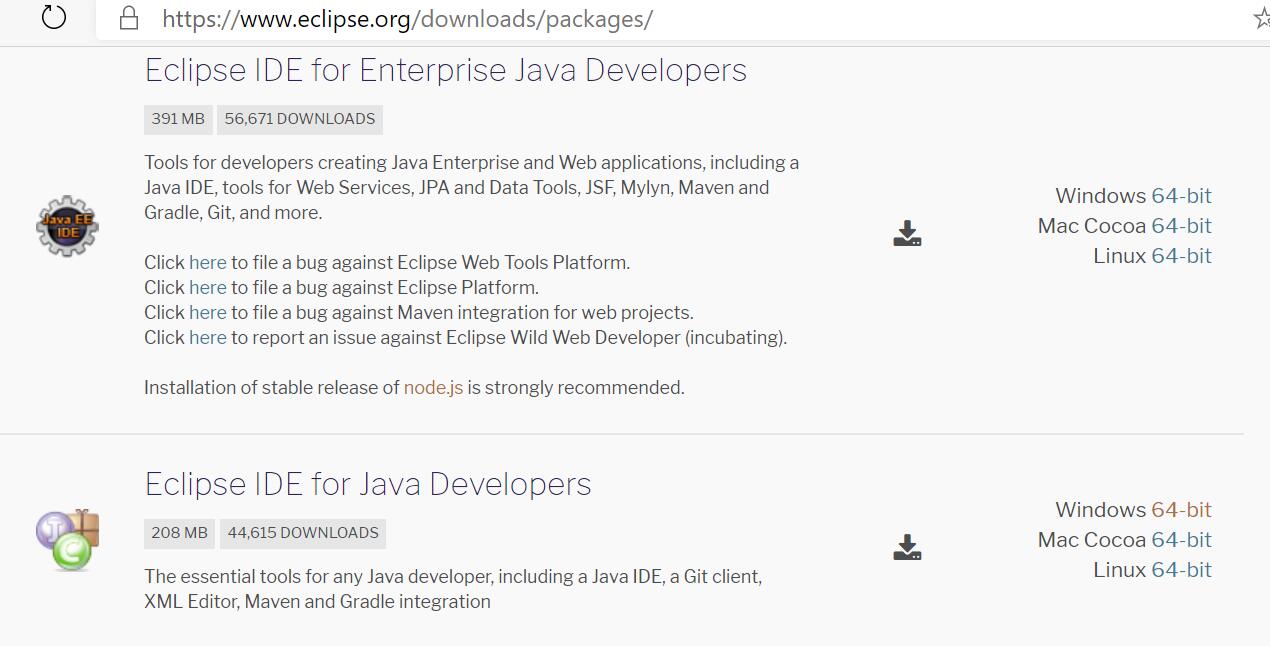Click the node.js link

pos(433,387)
